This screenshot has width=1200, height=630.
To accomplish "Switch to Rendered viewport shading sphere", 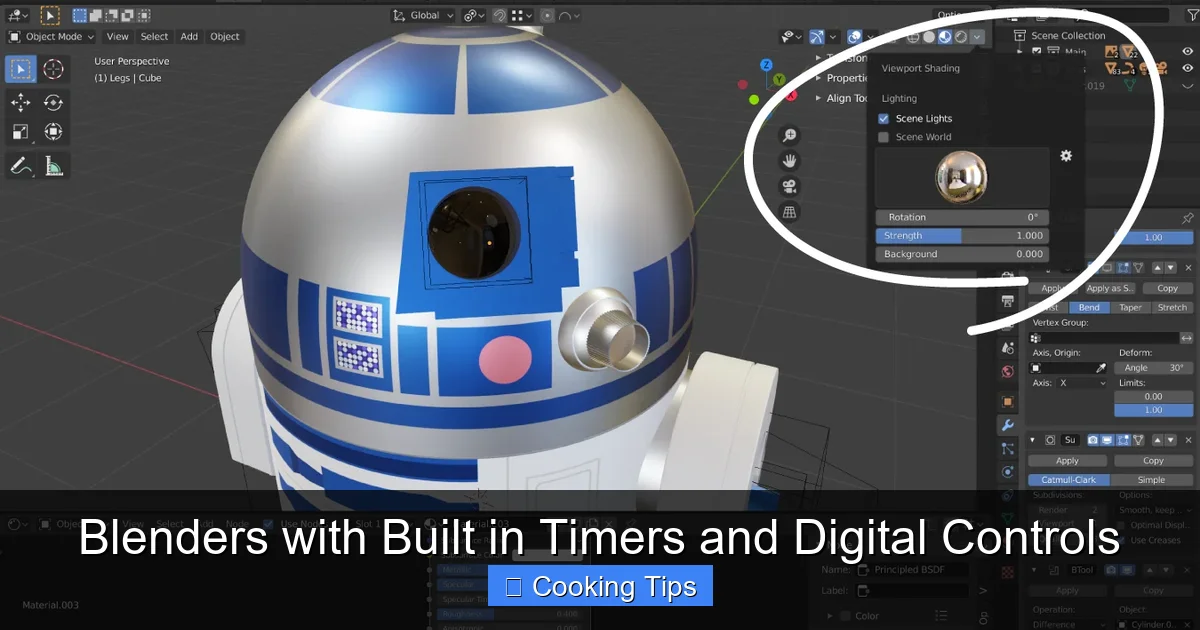I will (x=961, y=37).
